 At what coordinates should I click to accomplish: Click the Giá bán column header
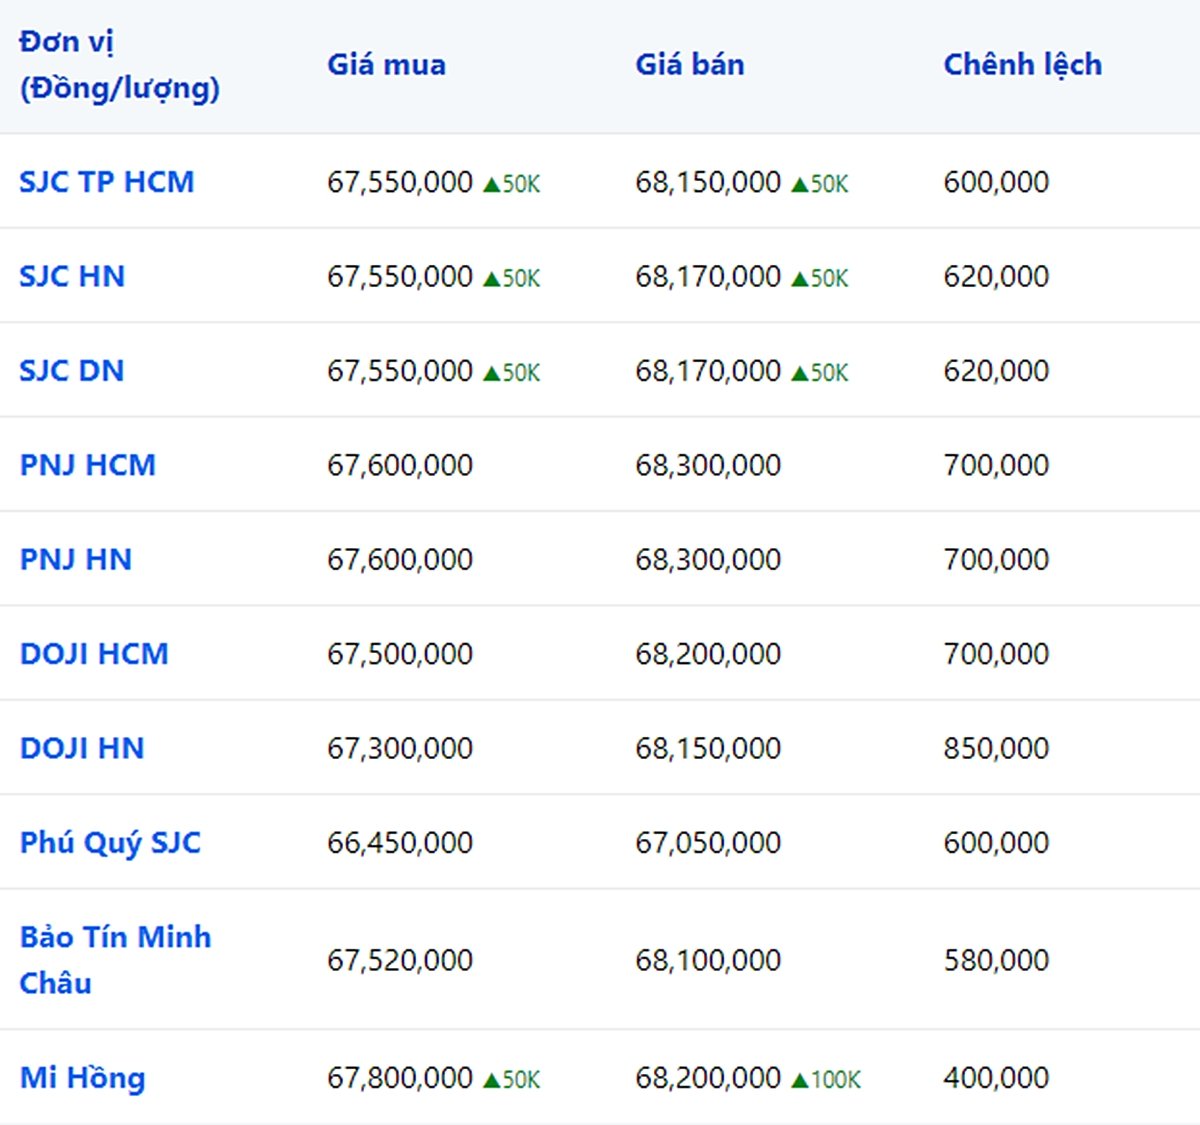pos(690,65)
